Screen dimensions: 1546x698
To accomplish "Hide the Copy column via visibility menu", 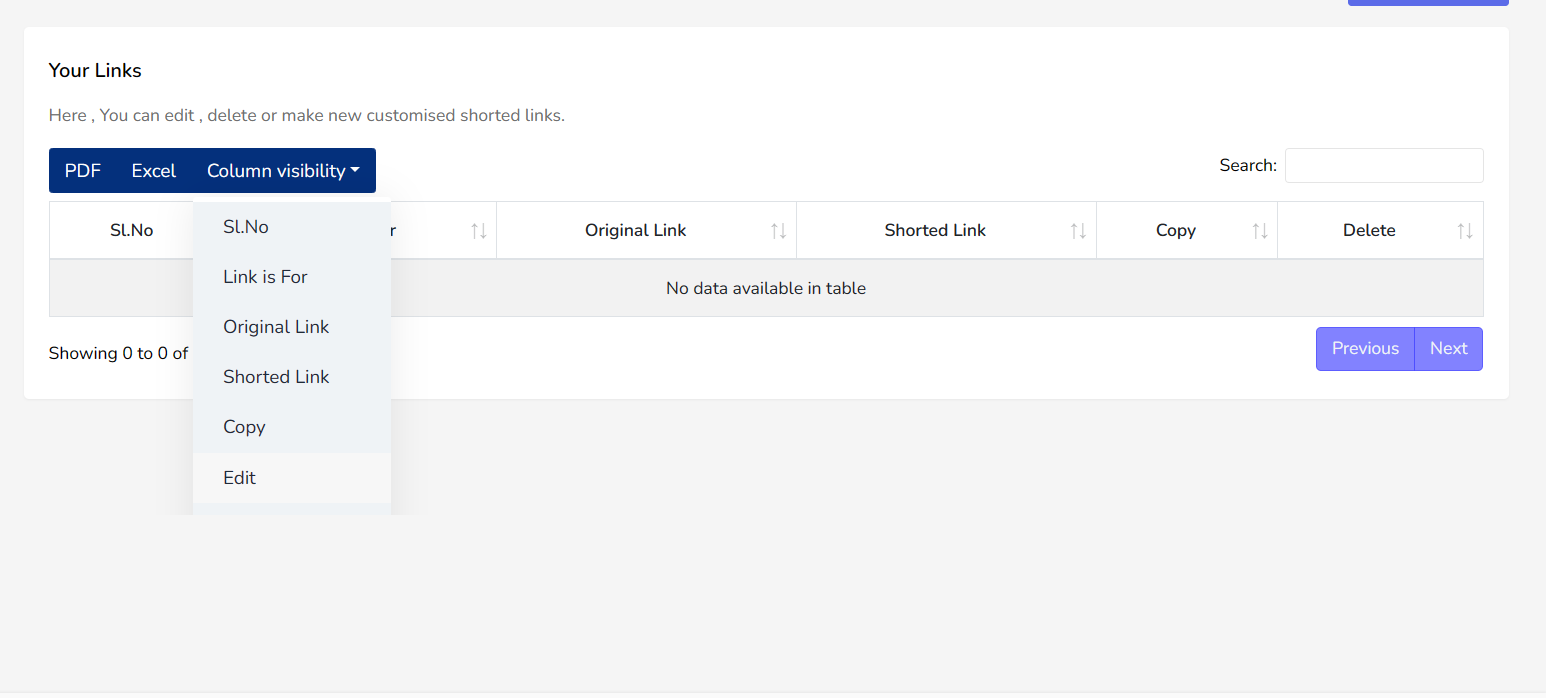I will [x=244, y=427].
